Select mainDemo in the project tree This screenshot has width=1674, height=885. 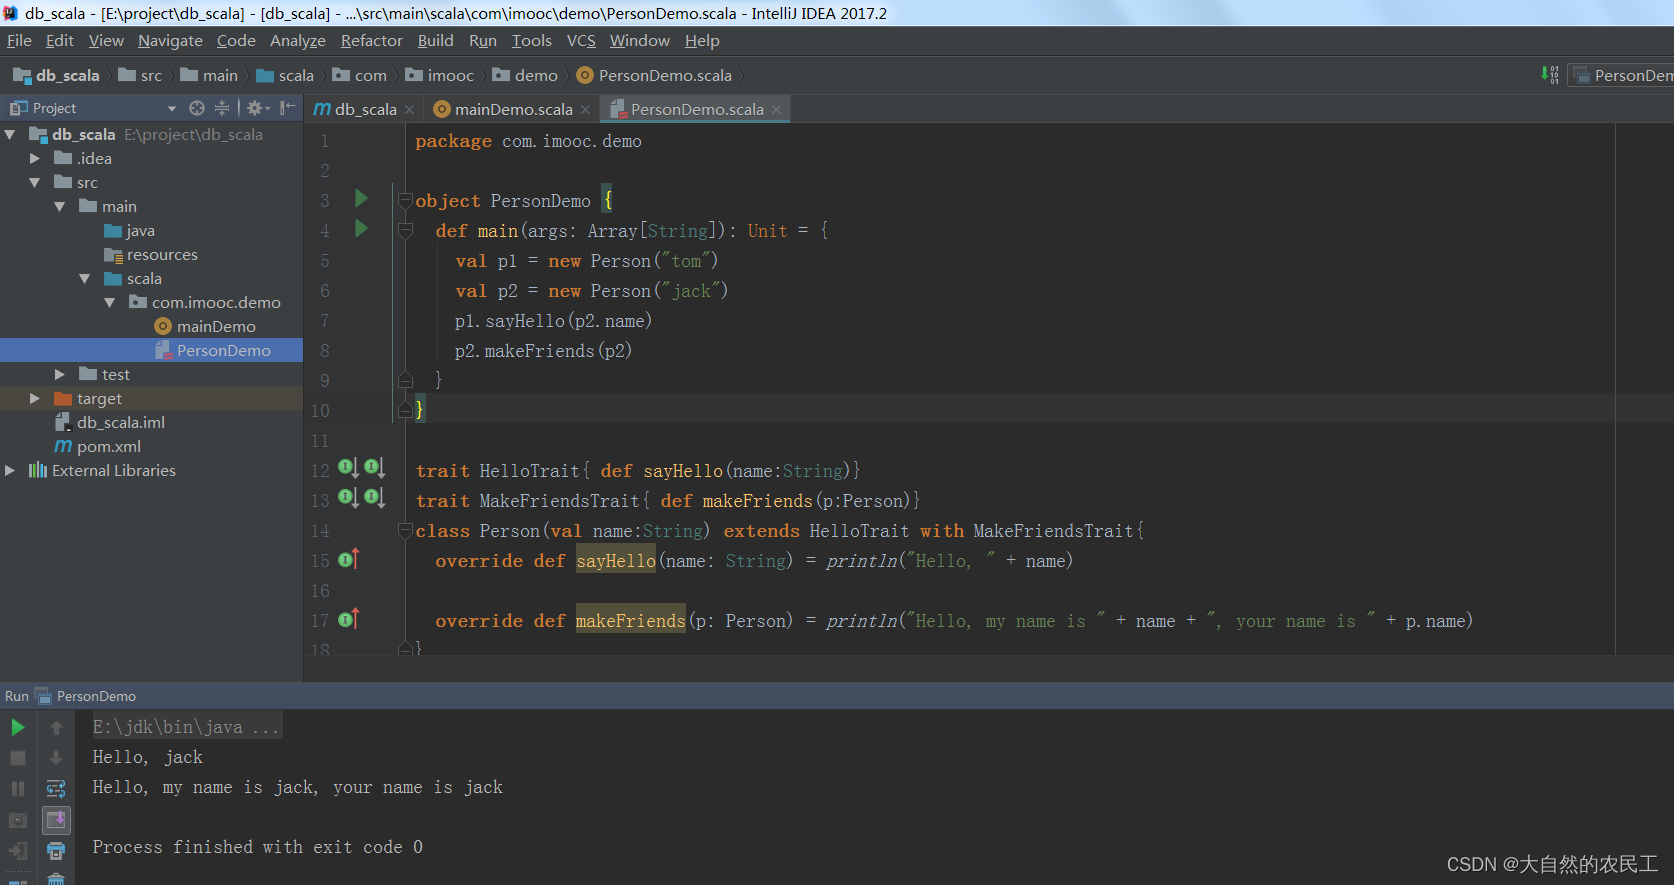tap(206, 326)
